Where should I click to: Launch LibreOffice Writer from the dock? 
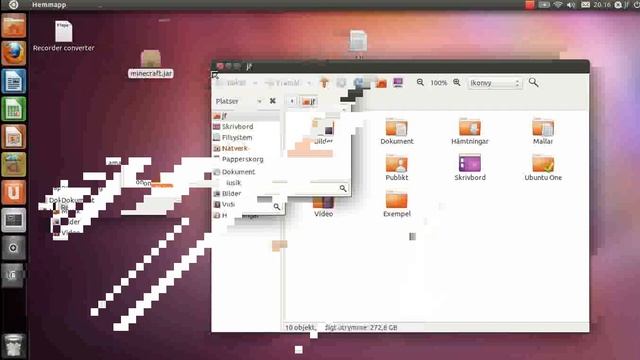14,81
